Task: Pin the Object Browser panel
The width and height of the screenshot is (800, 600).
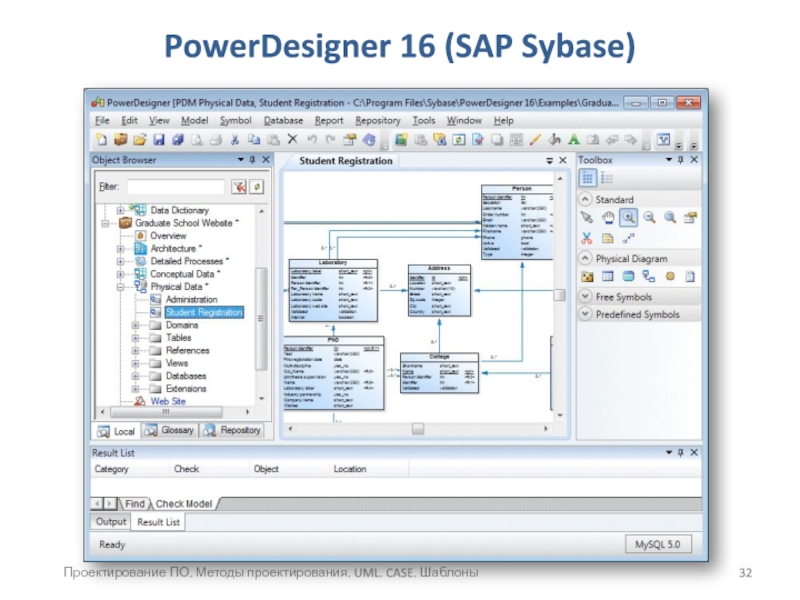Action: point(252,160)
